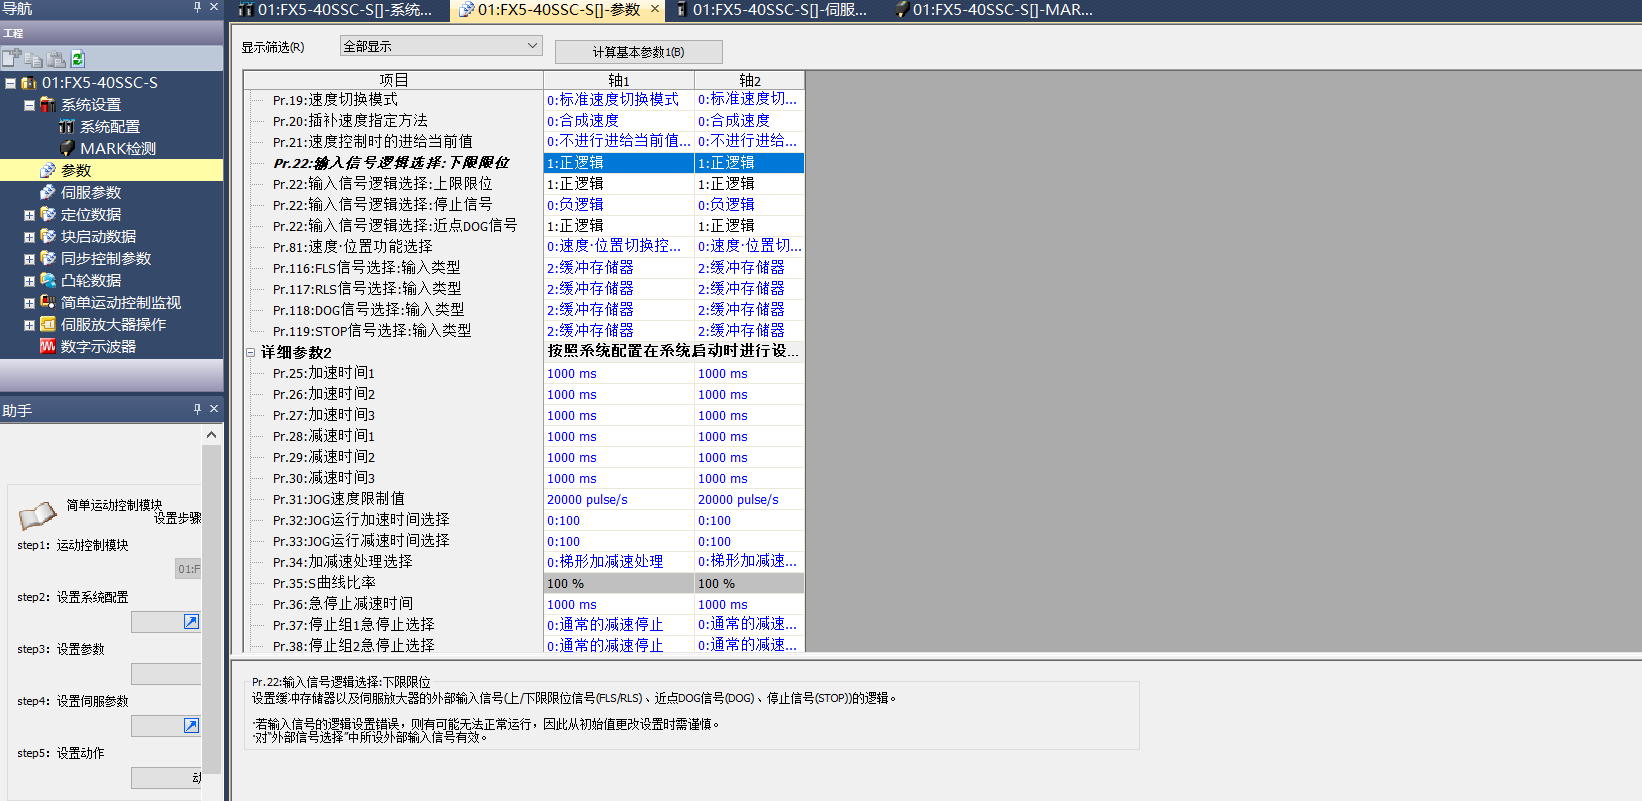
Task: Open 数字示波器 digital oscilloscope
Action: (x=97, y=347)
